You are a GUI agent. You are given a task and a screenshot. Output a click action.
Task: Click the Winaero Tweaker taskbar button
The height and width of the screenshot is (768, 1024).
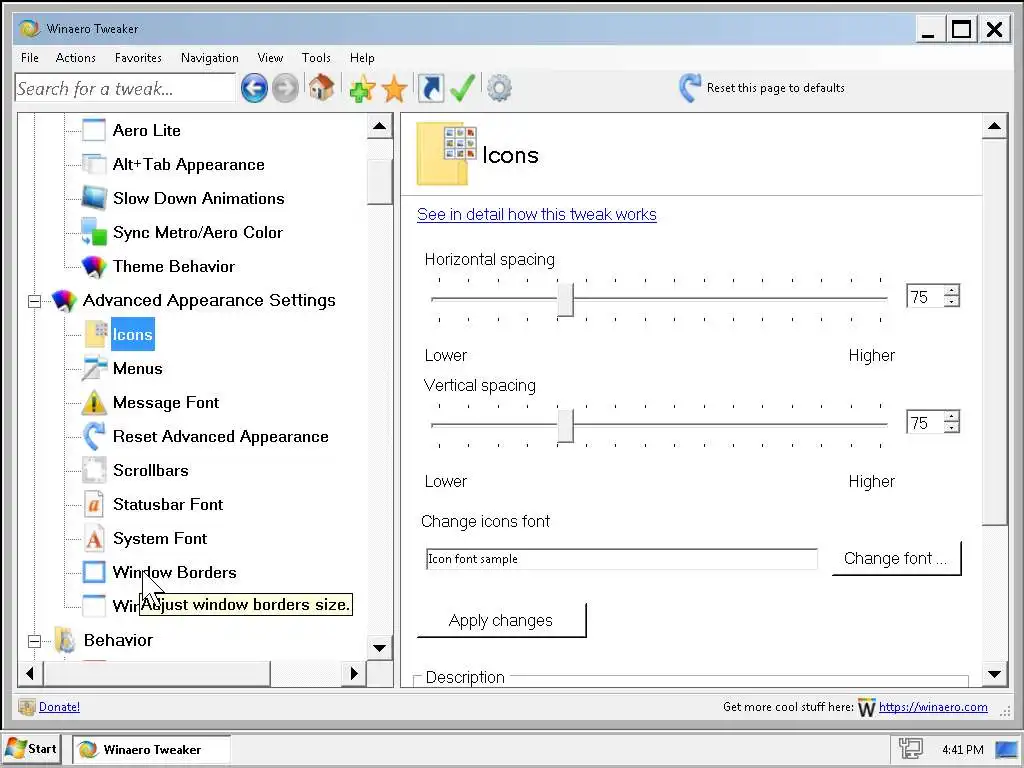pyautogui.click(x=151, y=750)
